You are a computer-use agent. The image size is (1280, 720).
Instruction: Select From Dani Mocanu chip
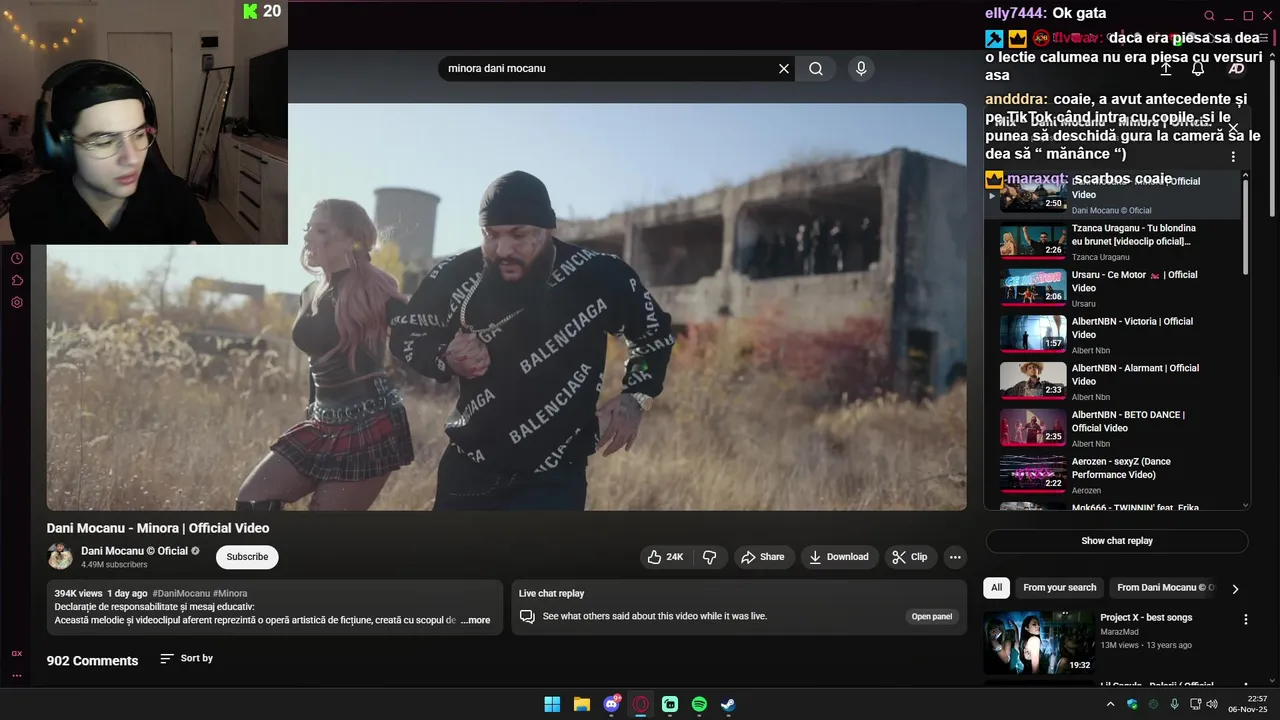[x=1165, y=588]
